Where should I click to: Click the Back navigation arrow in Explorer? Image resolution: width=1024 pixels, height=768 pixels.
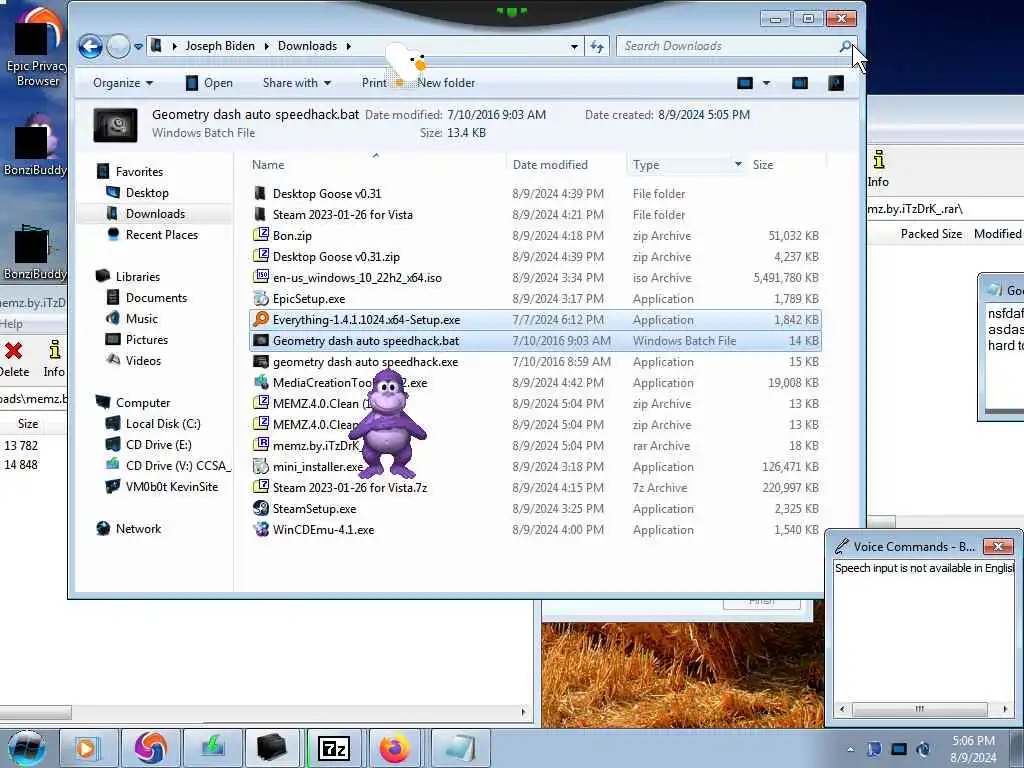click(x=90, y=46)
